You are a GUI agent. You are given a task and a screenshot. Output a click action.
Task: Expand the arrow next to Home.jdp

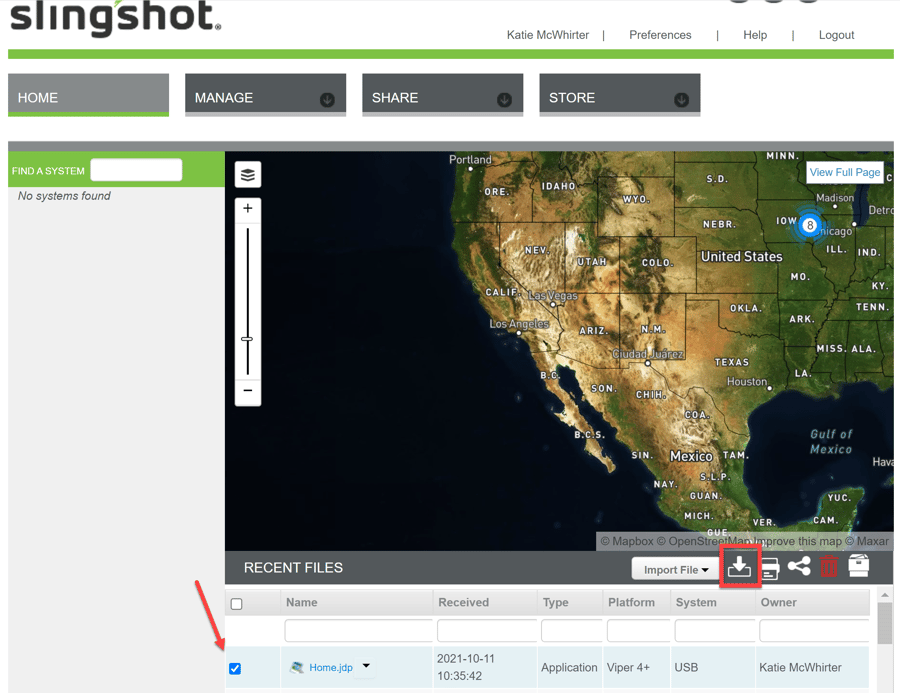point(366,666)
